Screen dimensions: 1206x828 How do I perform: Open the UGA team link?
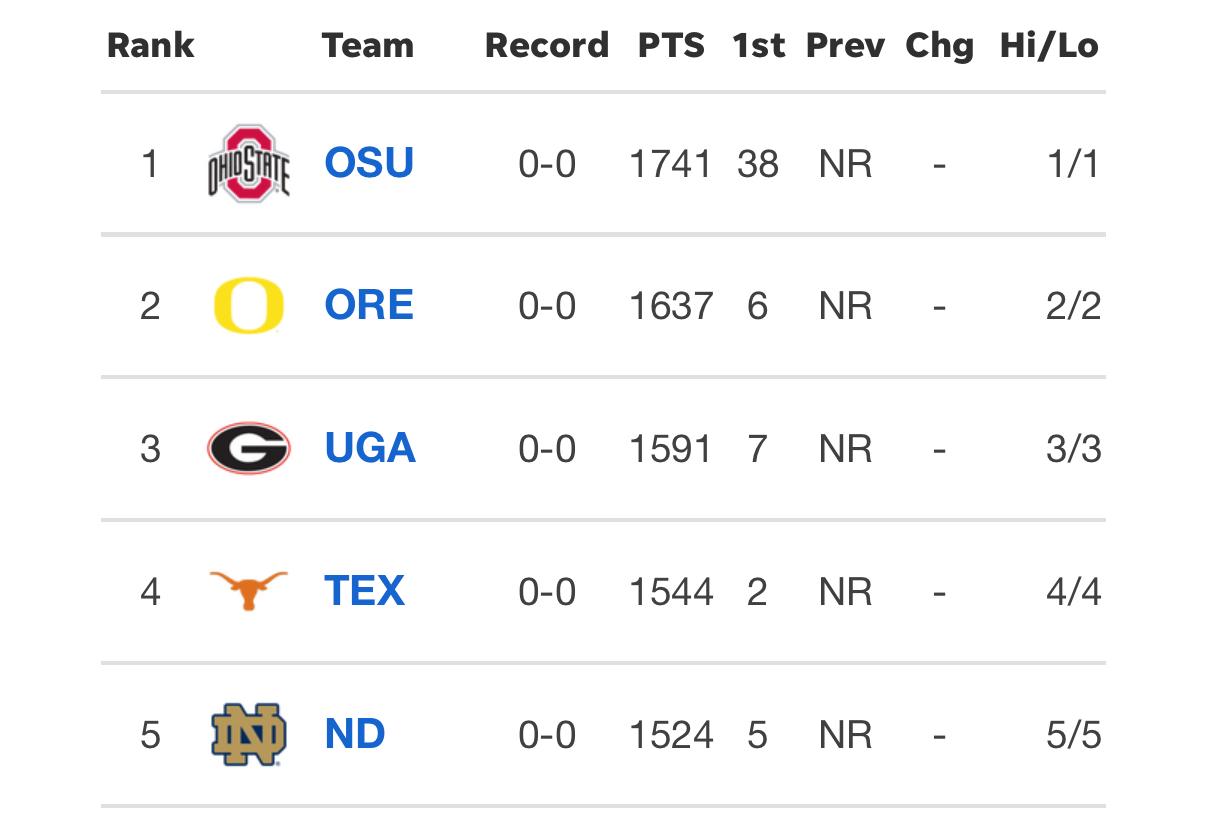[x=370, y=448]
